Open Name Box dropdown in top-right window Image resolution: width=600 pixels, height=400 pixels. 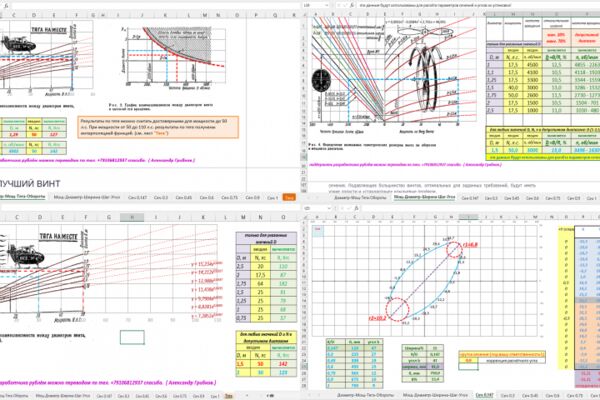[326, 5]
